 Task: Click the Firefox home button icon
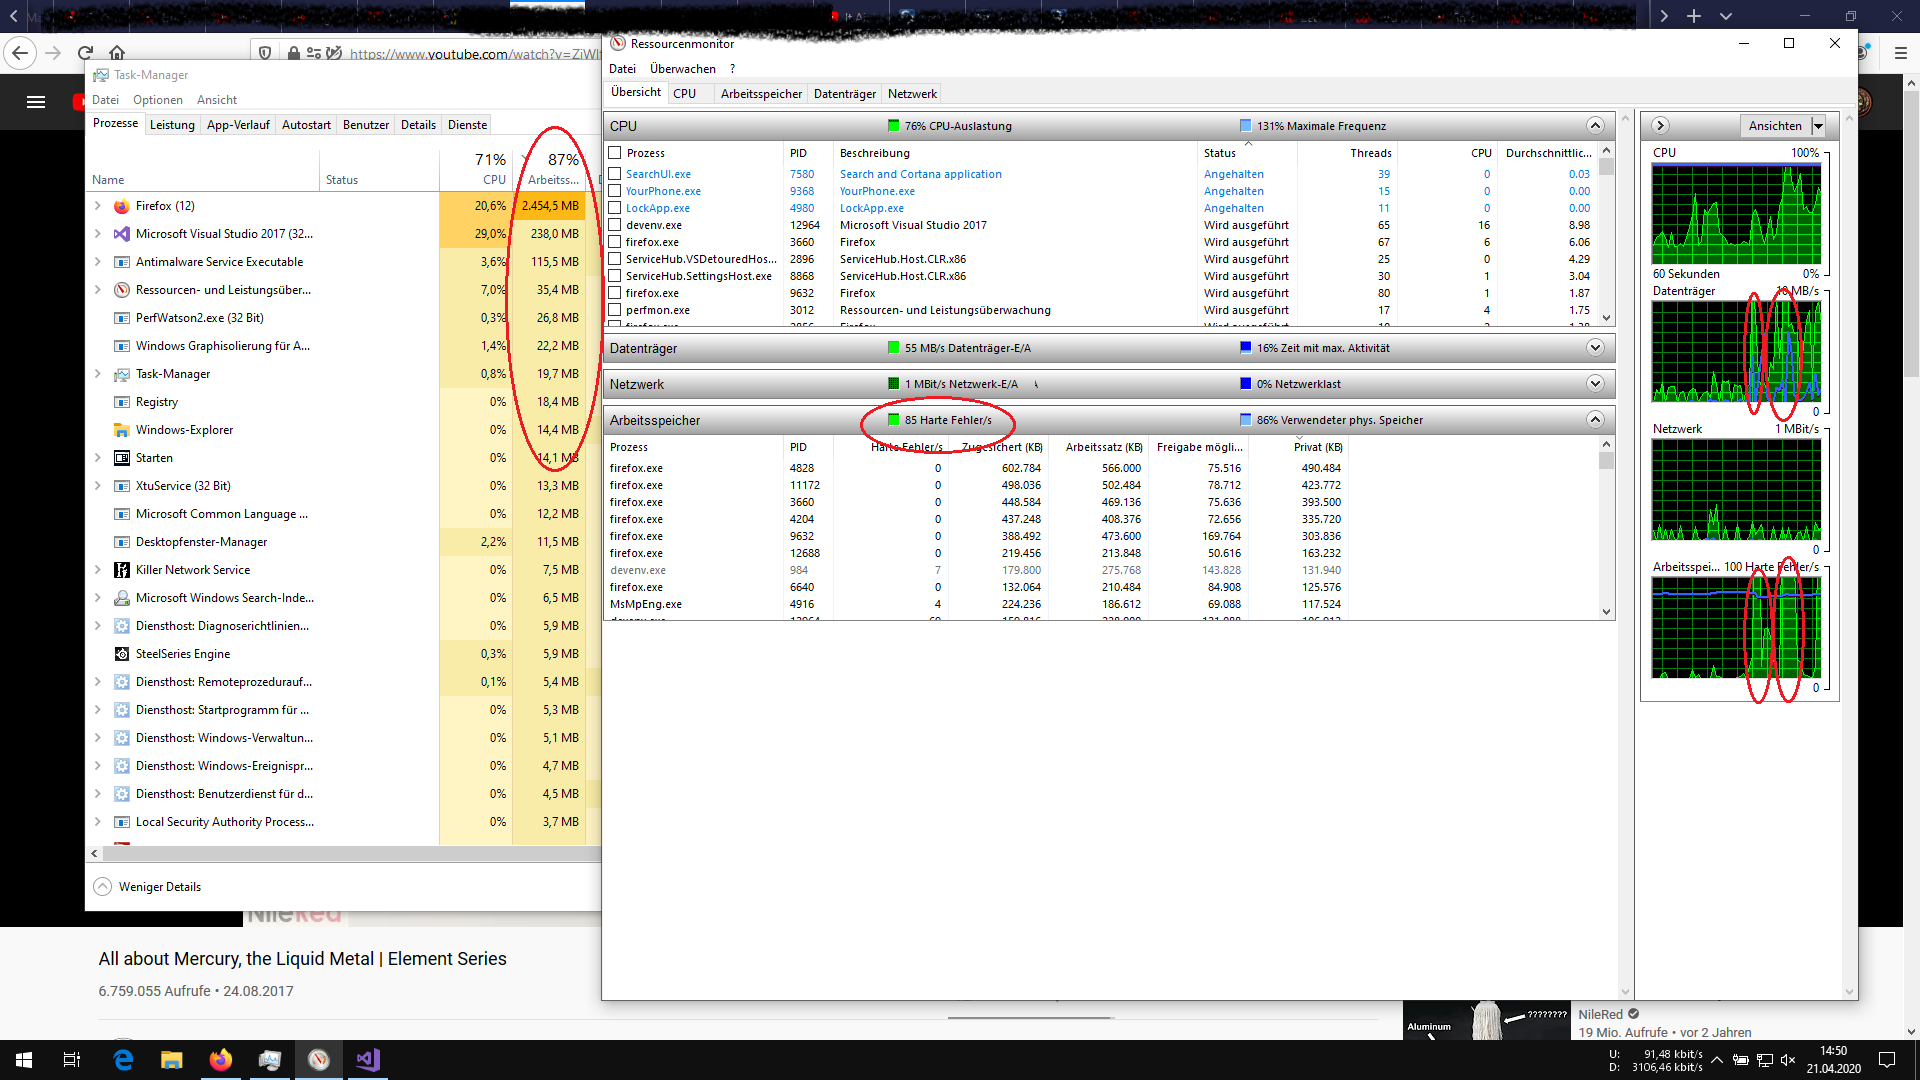[117, 53]
